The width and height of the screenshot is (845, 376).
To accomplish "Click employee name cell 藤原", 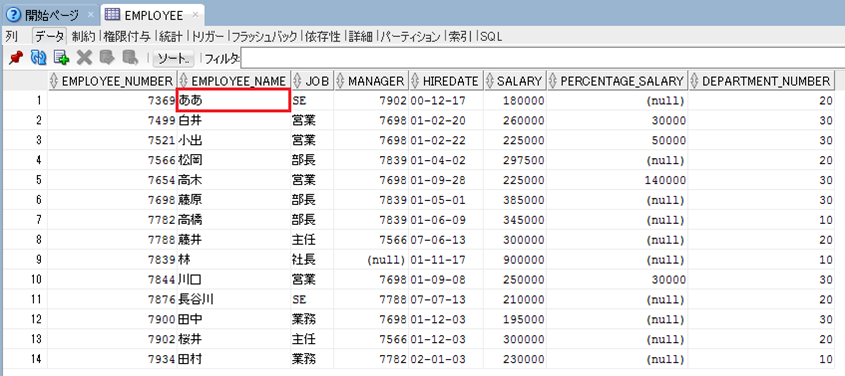I will pos(234,200).
